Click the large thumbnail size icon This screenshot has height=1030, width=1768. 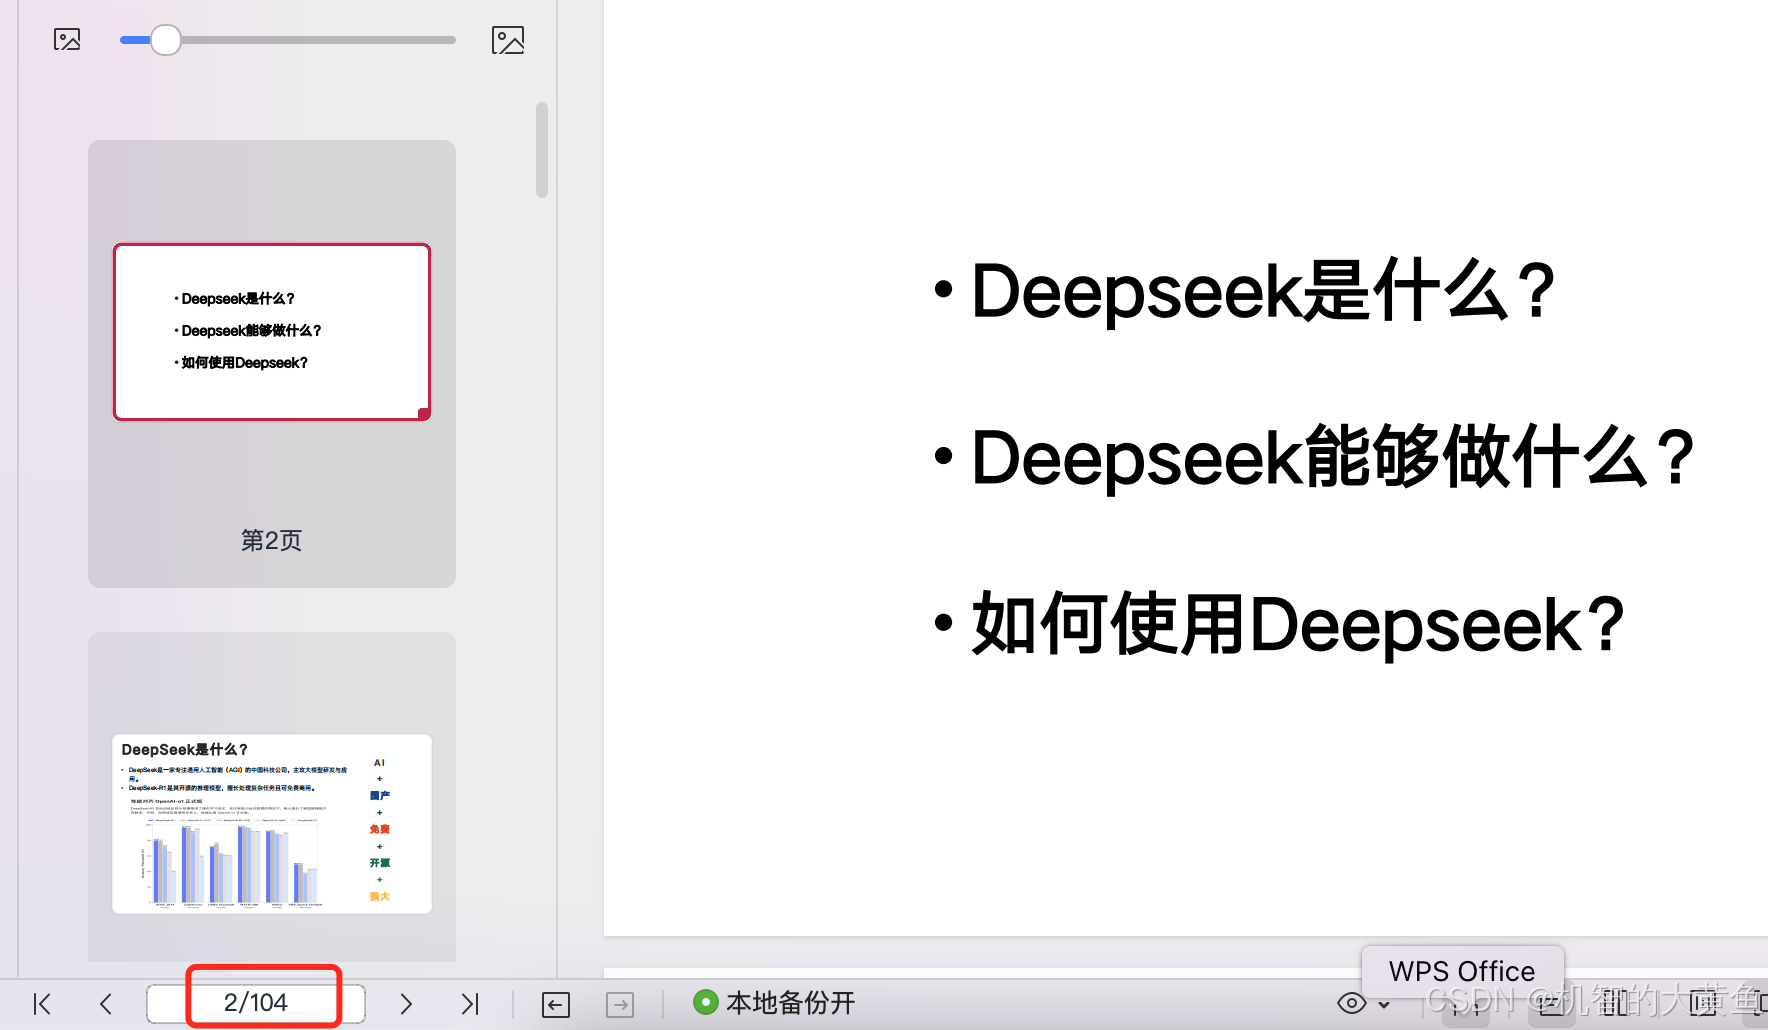pyautogui.click(x=508, y=40)
